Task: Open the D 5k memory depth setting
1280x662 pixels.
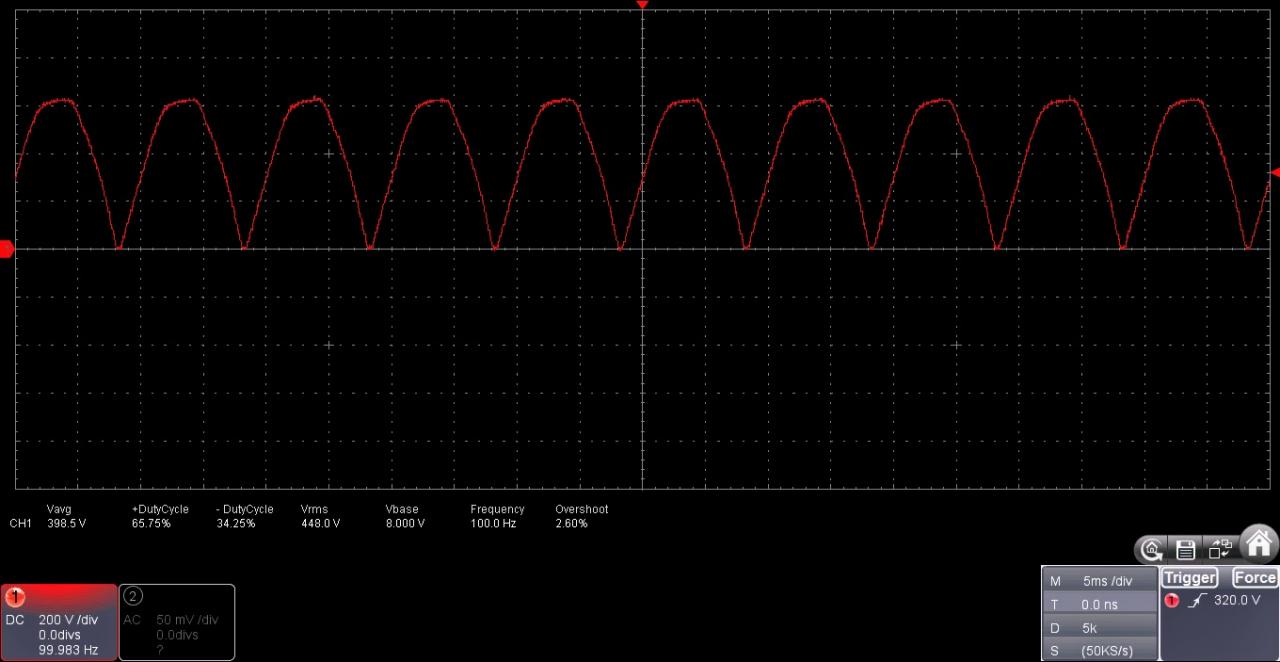Action: 1099,628
